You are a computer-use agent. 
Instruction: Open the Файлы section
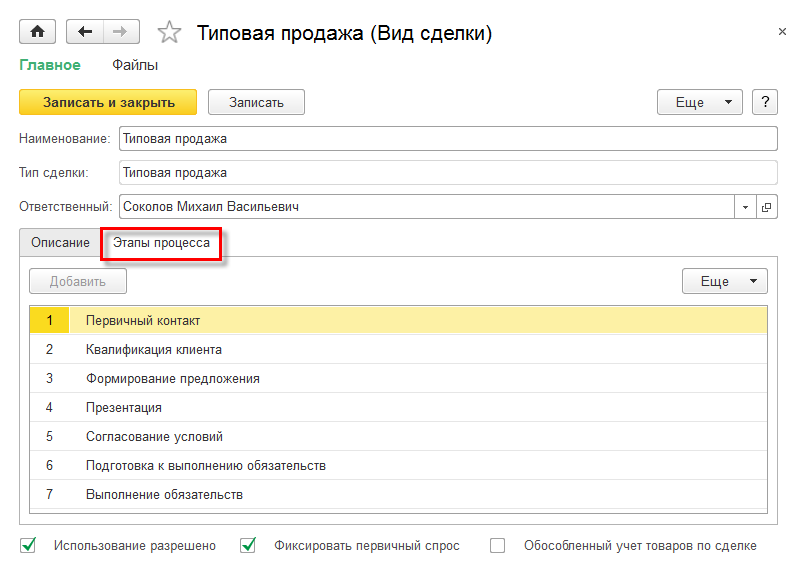coord(135,65)
